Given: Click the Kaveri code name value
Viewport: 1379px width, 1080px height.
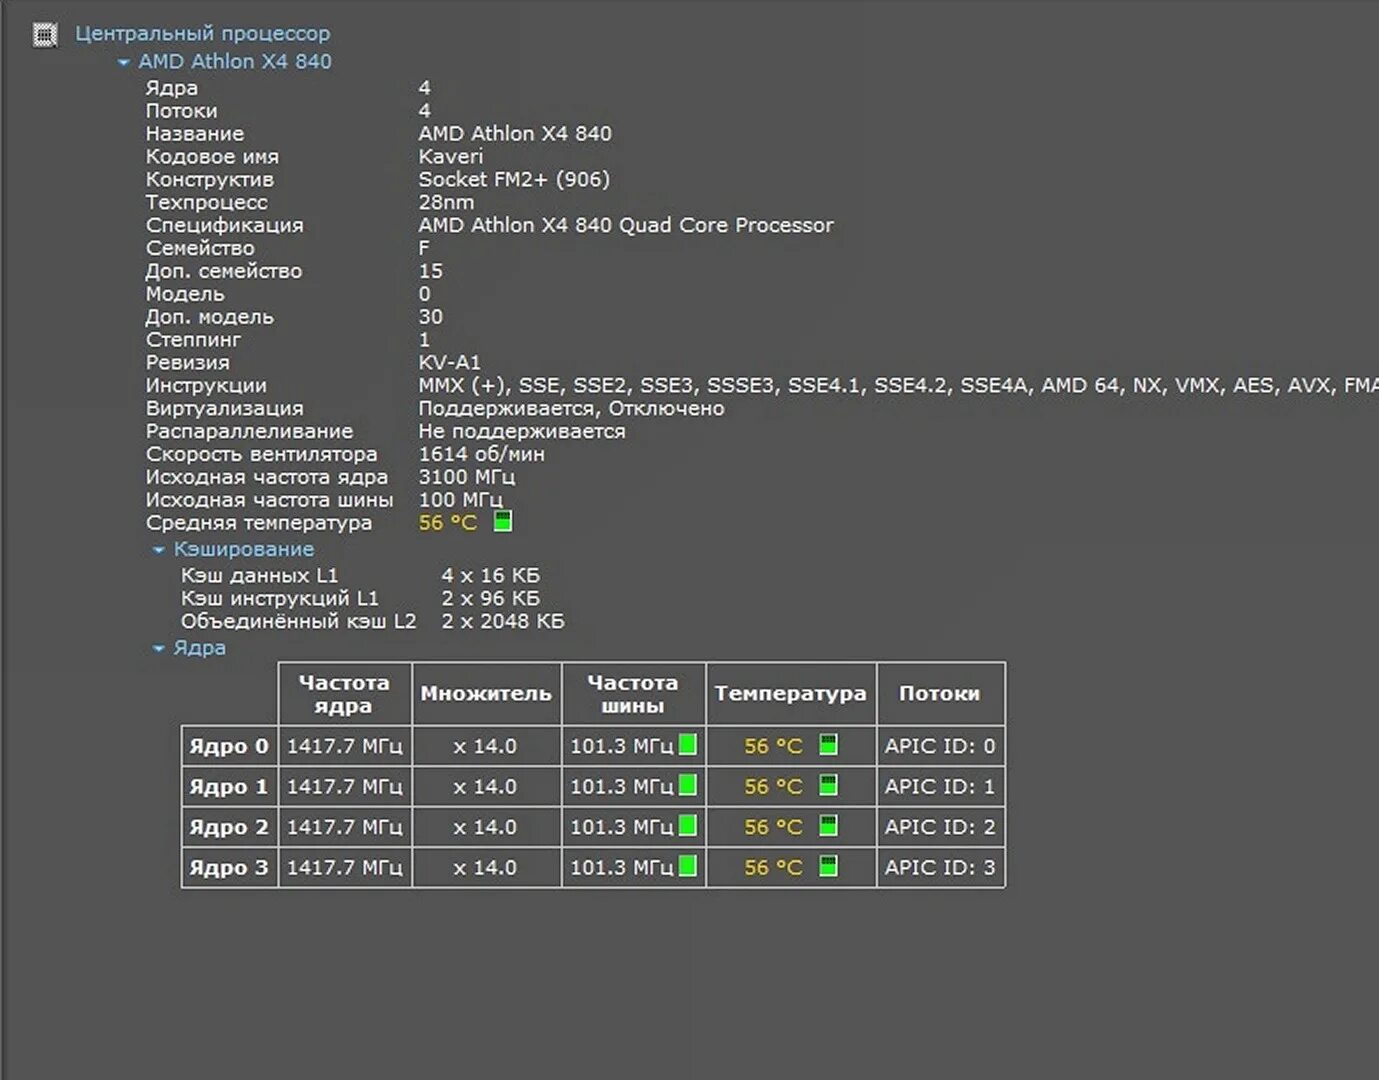Looking at the screenshot, I should pos(450,157).
